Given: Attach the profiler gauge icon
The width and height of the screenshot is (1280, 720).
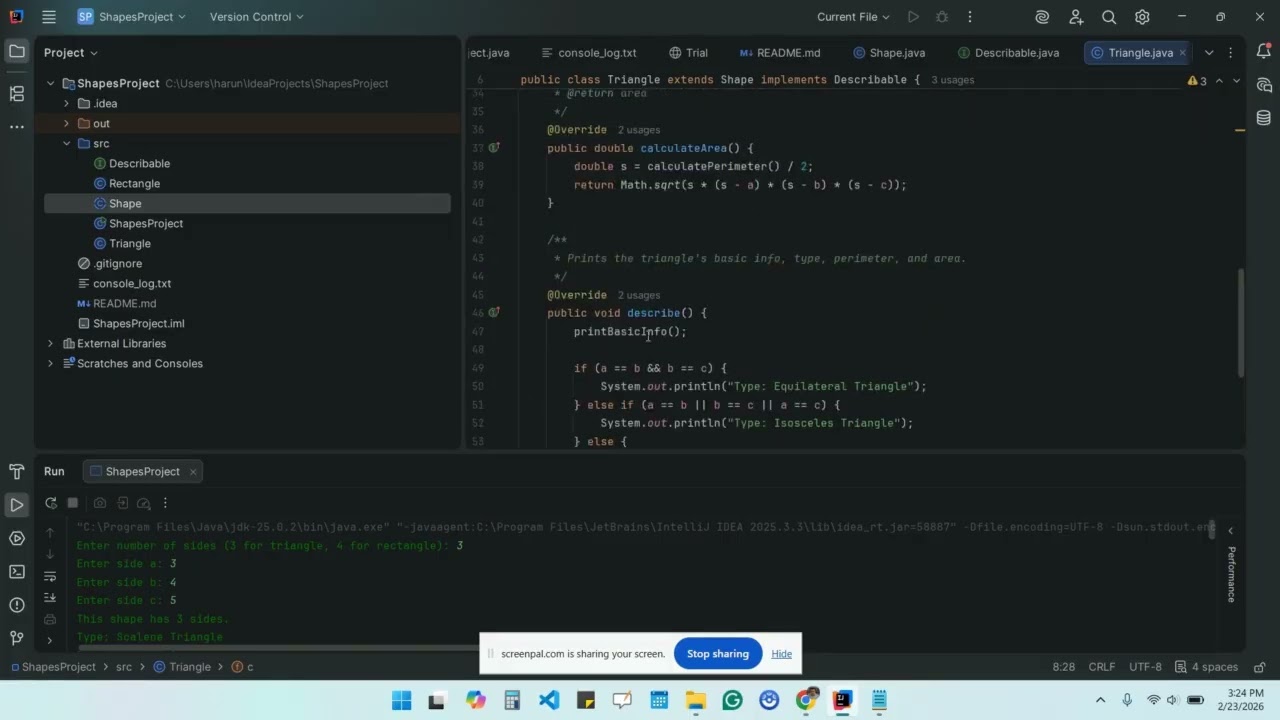Looking at the screenshot, I should pyautogui.click(x=143, y=503).
